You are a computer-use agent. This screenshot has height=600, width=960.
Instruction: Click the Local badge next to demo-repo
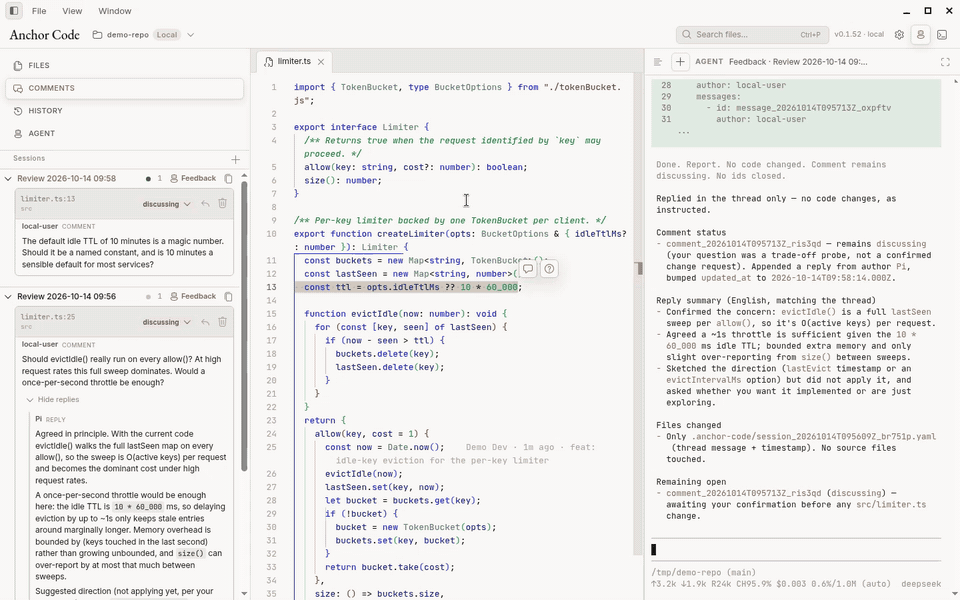(x=167, y=35)
